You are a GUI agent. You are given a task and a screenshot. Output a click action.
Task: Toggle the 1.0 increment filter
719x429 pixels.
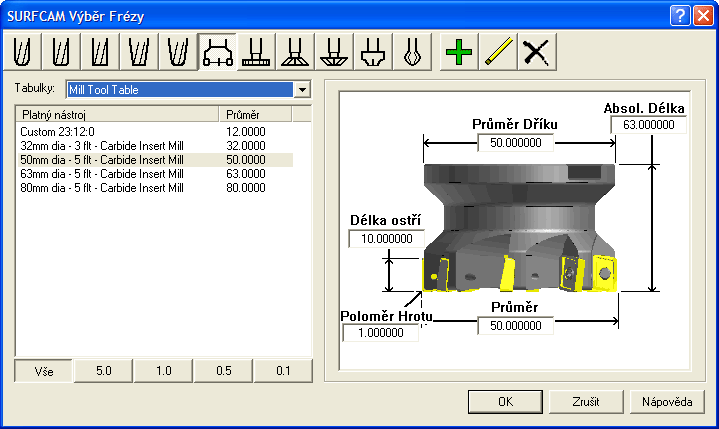163,371
